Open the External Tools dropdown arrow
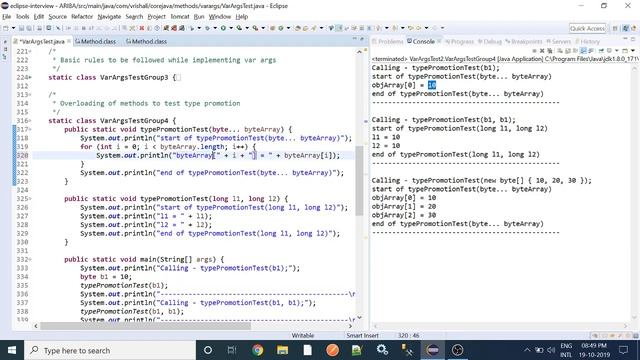The width and height of the screenshot is (640, 360). click(263, 28)
